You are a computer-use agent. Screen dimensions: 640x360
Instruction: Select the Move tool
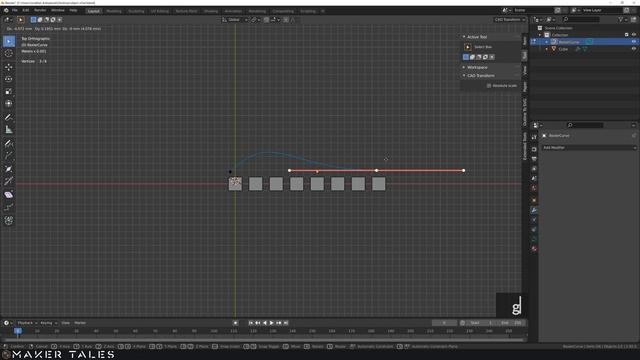(x=9, y=67)
